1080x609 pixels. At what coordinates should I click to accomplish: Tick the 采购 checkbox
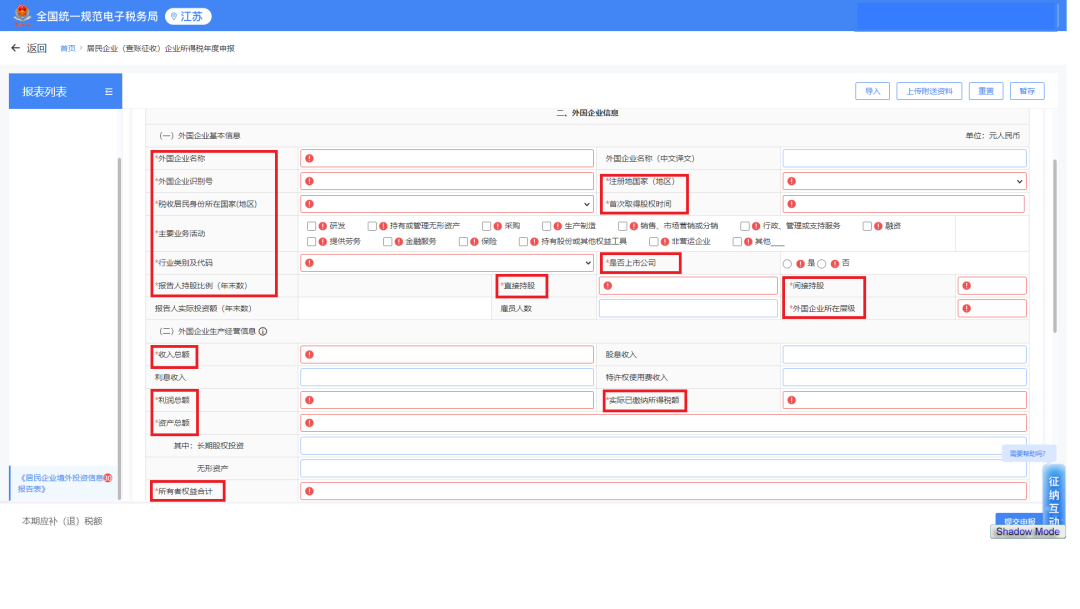[x=486, y=226]
